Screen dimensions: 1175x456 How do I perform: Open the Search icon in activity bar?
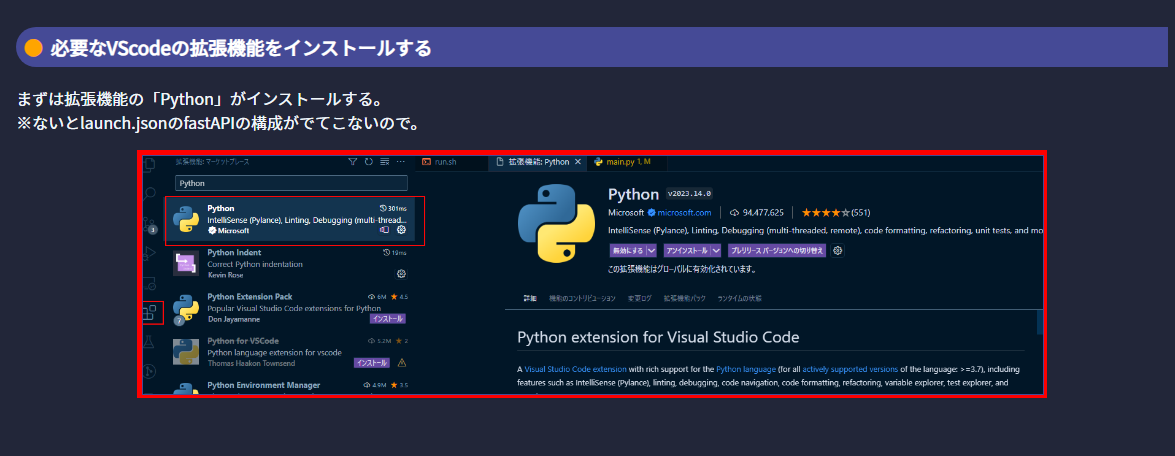click(149, 192)
